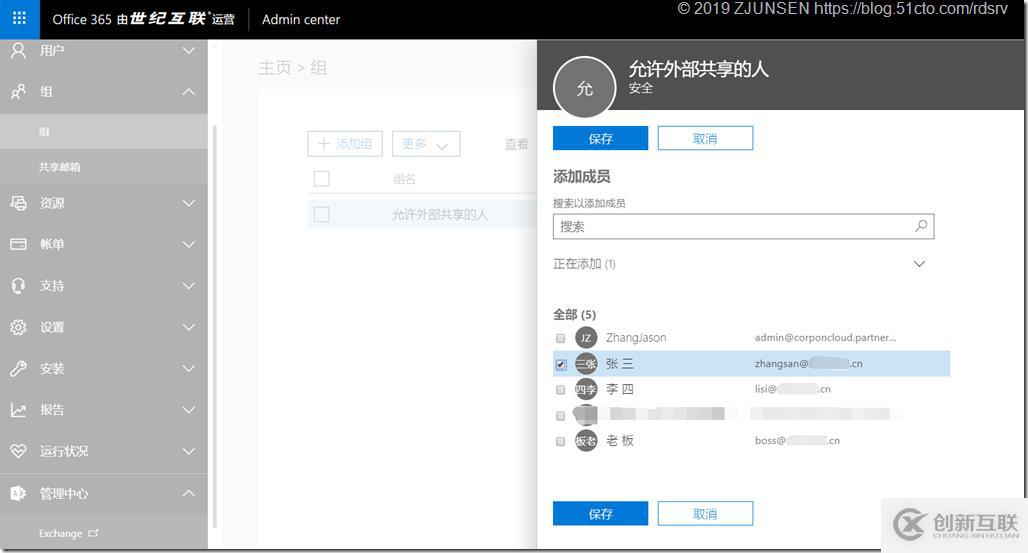Screen dimensions: 1028x553
Task: Click the boss@ email address
Action: (x=797, y=441)
